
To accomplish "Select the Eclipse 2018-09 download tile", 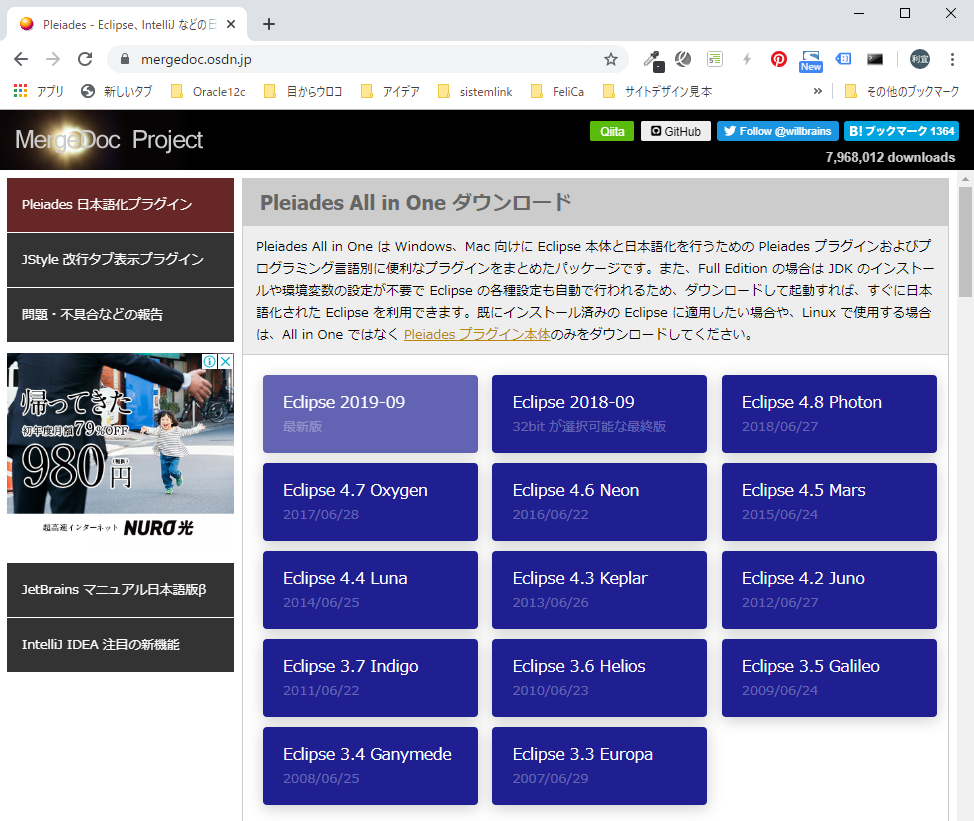I will (x=599, y=414).
